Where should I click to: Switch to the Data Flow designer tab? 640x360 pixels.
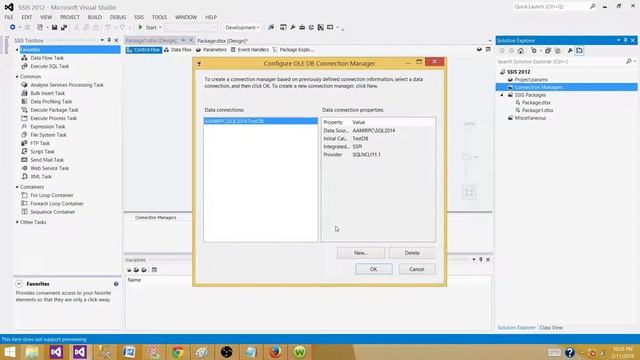178,50
